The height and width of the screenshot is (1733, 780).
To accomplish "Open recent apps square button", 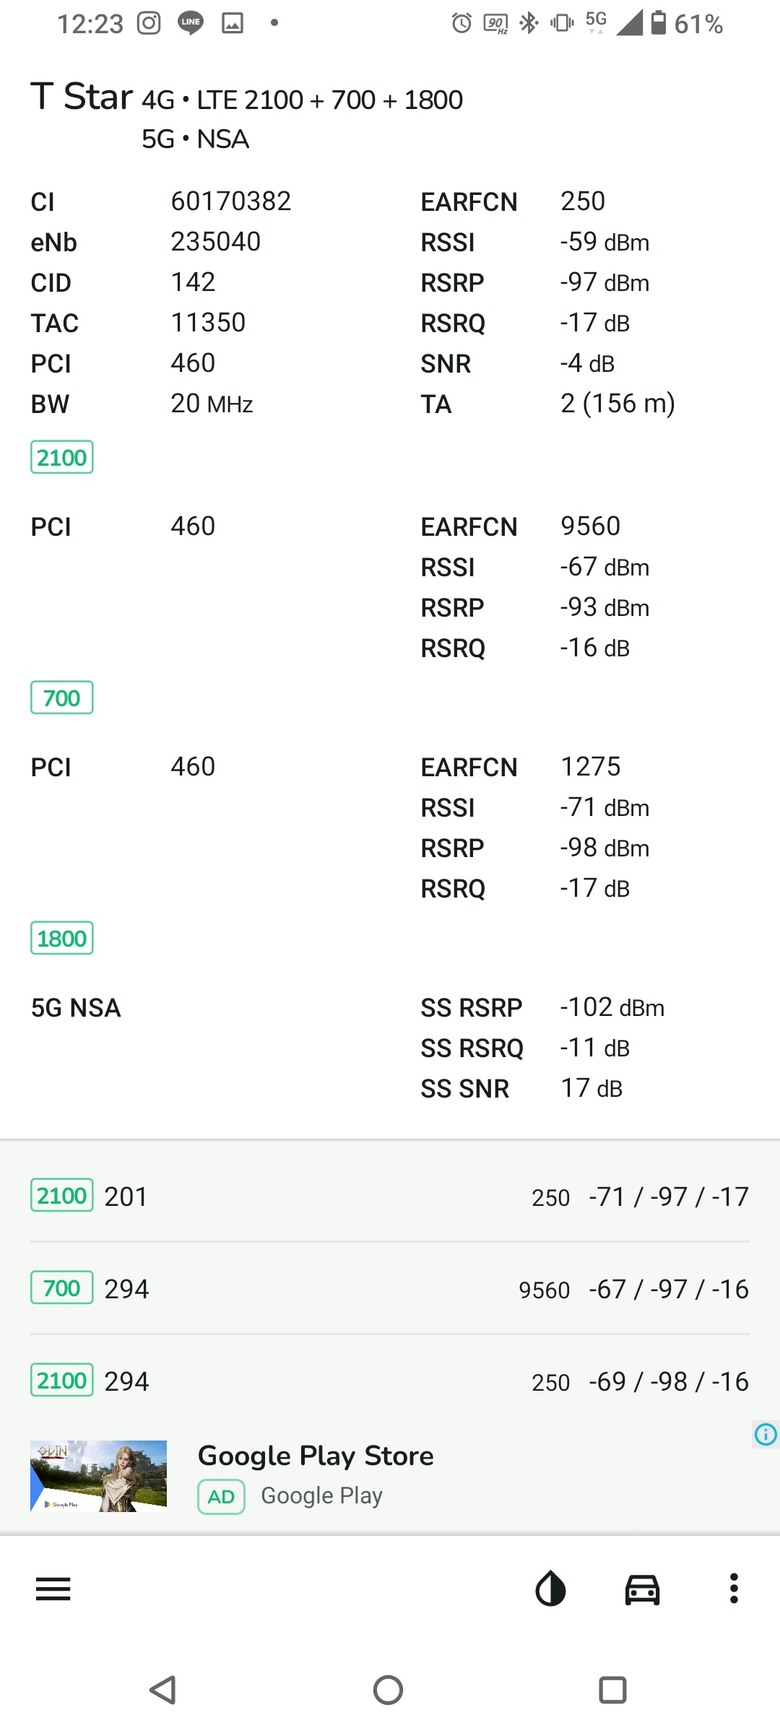I will pos(612,1689).
